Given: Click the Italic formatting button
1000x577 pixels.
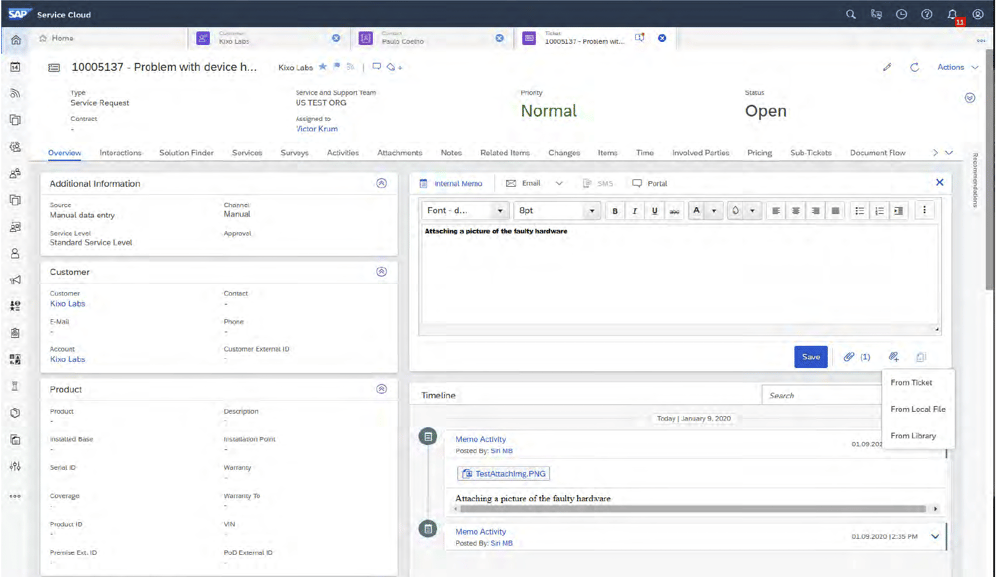Looking at the screenshot, I should point(635,211).
